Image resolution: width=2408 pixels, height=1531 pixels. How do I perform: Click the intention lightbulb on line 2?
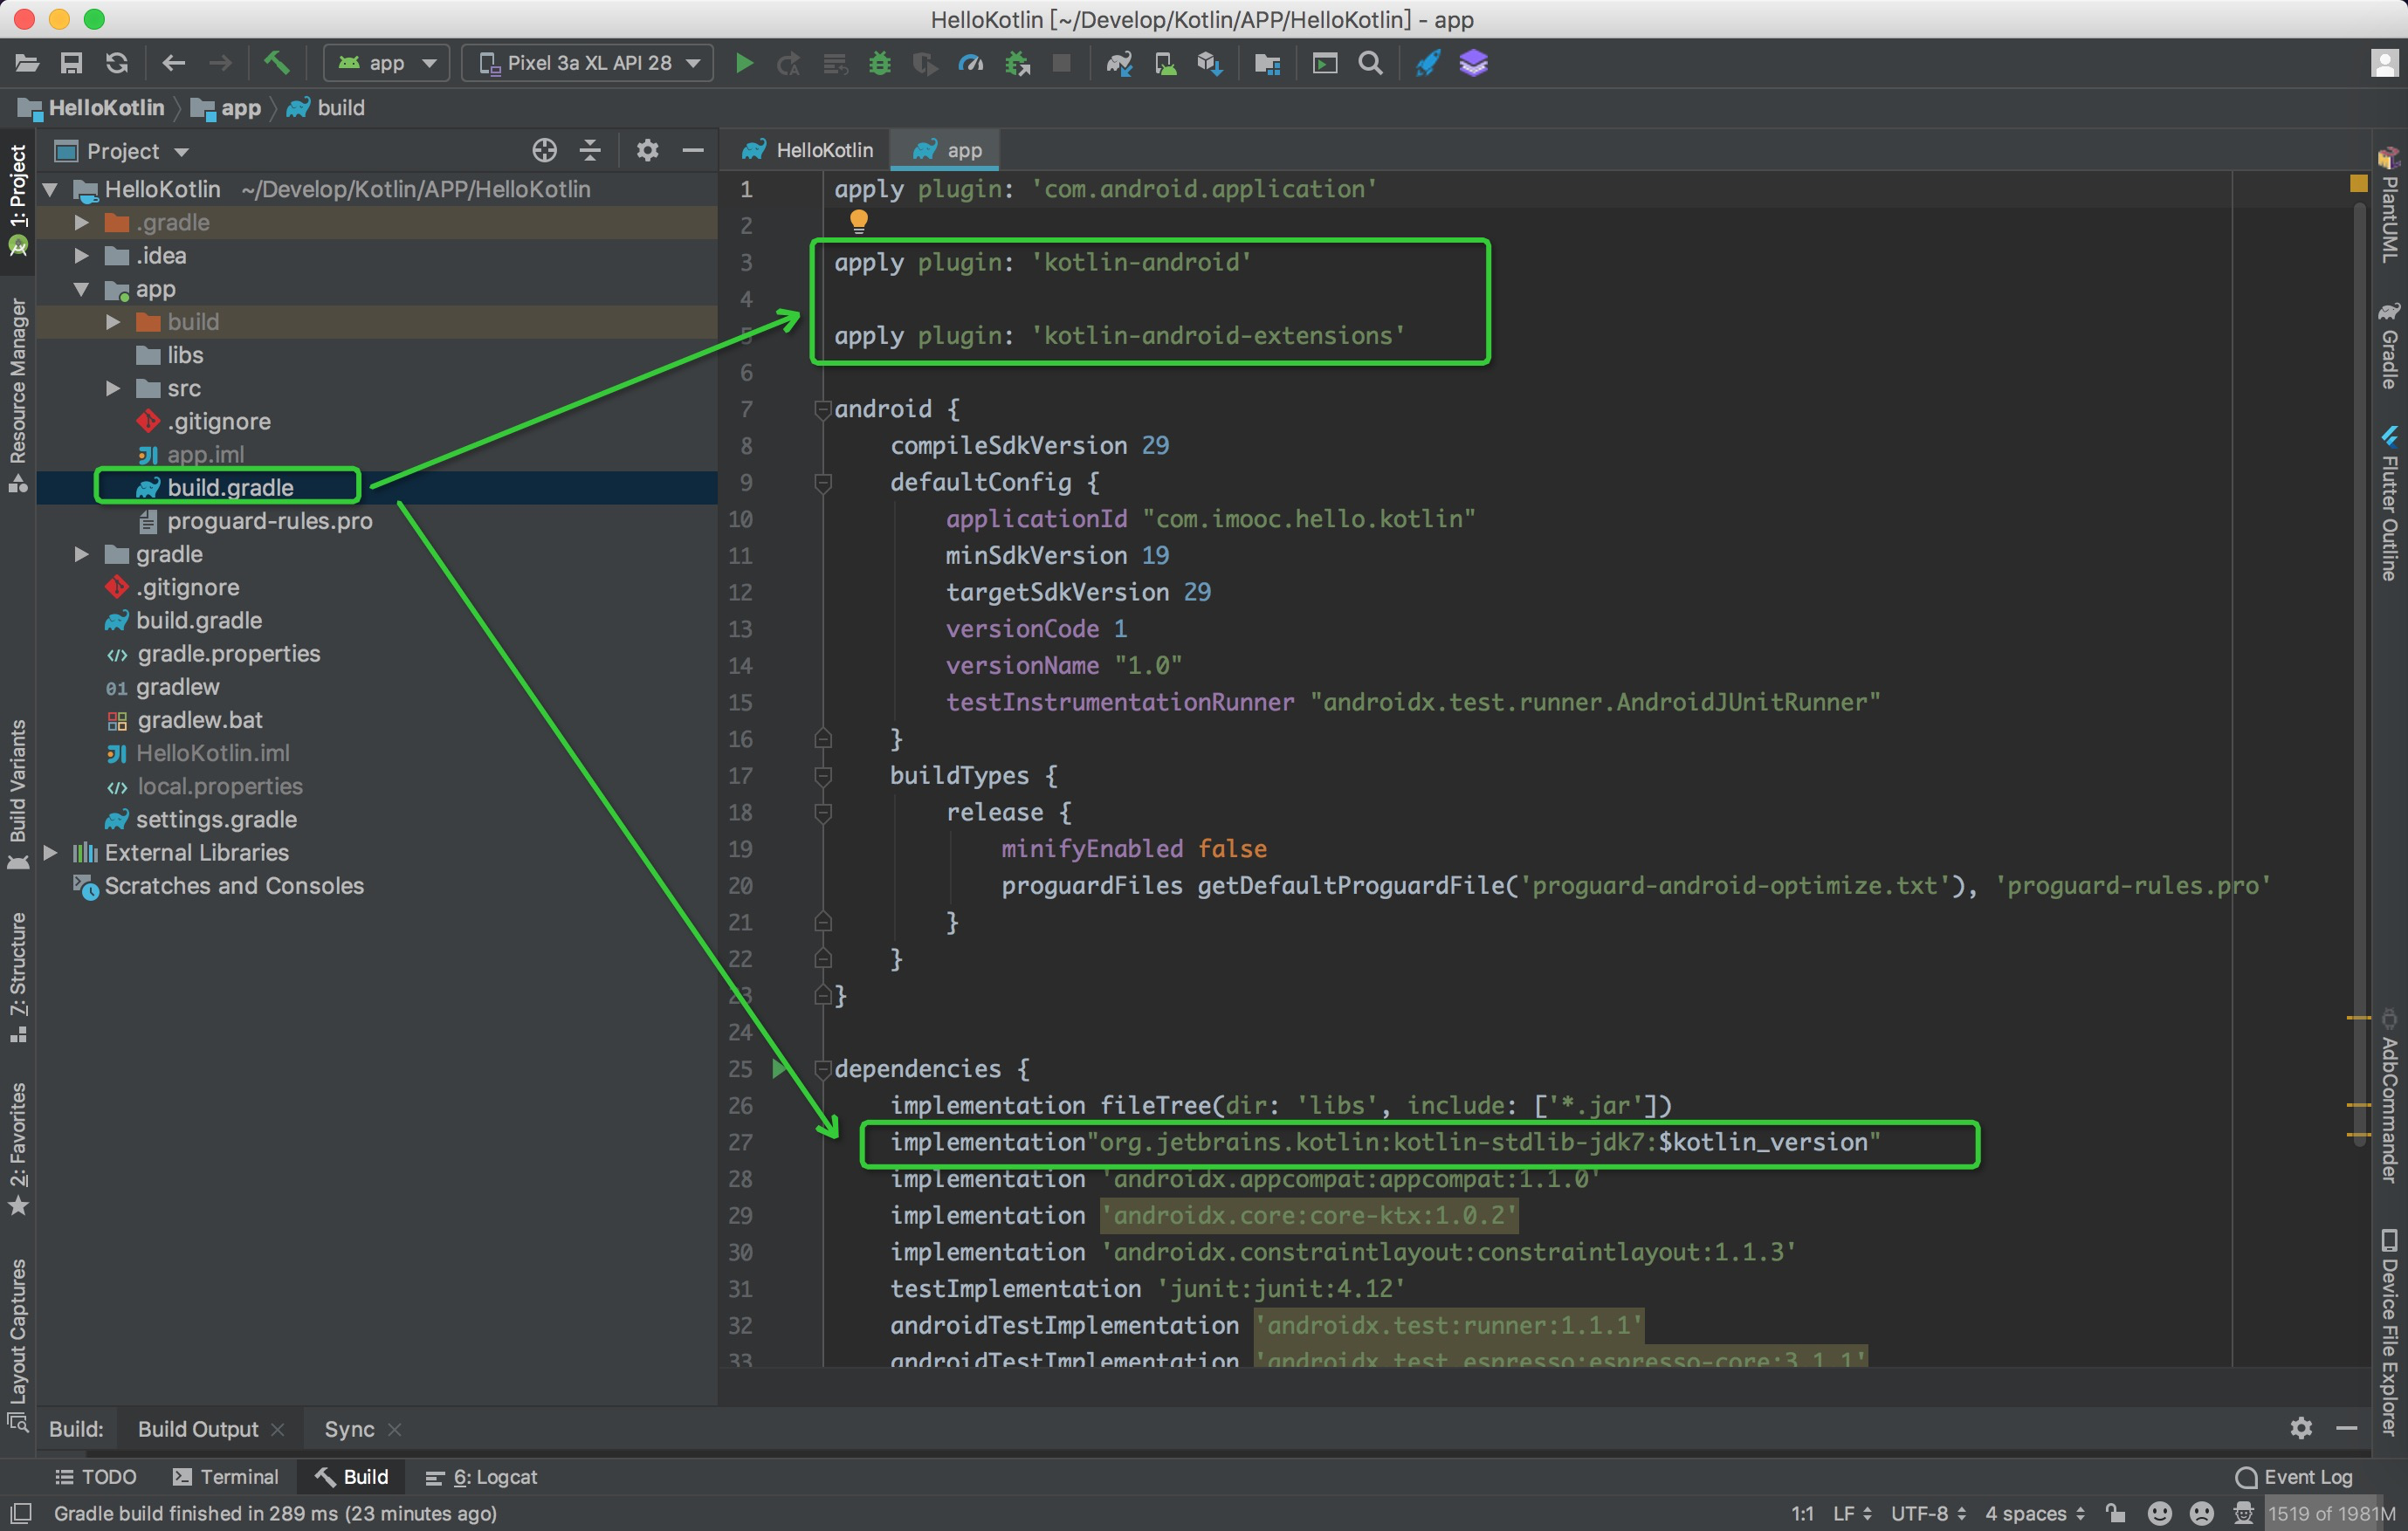click(858, 221)
